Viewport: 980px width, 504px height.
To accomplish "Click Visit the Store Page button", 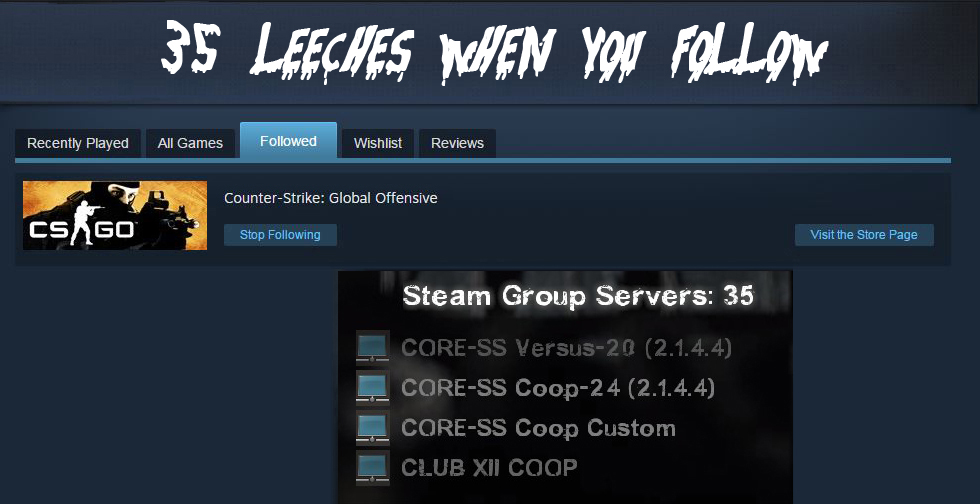I will 864,235.
